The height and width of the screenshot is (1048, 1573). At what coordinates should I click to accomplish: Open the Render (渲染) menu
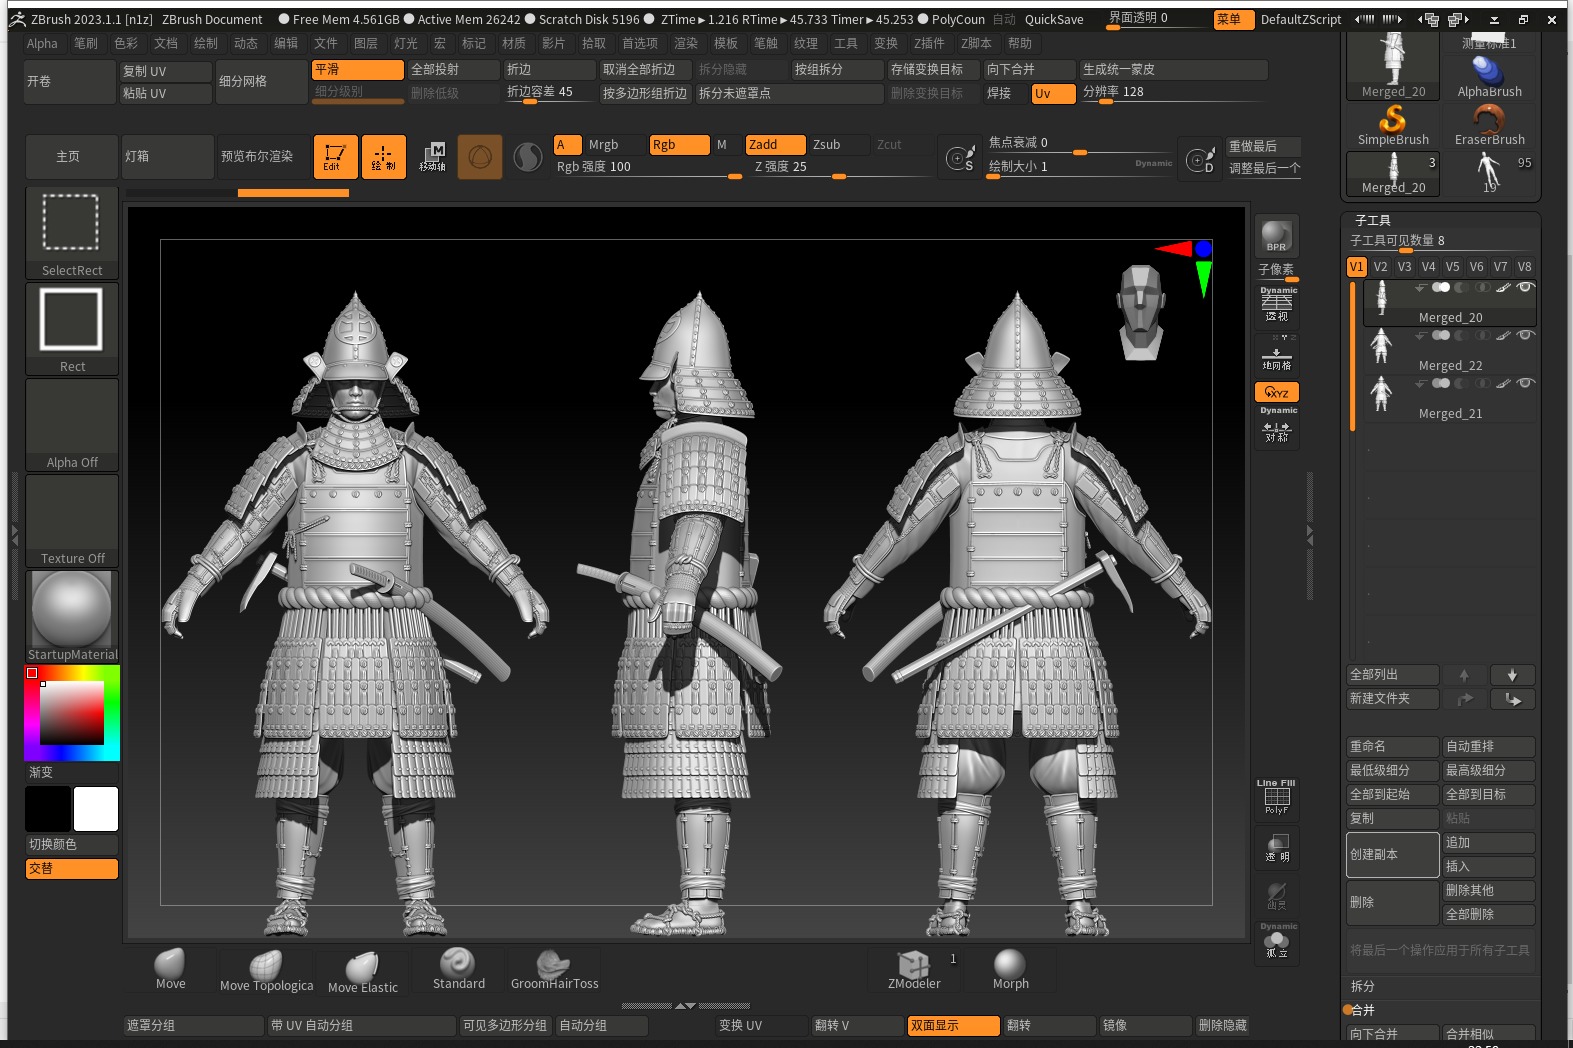pos(686,43)
